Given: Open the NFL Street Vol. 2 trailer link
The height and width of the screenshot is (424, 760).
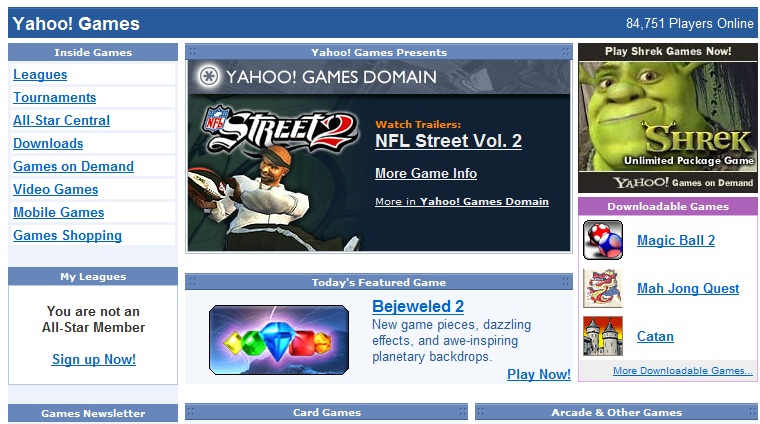Looking at the screenshot, I should pos(448,142).
